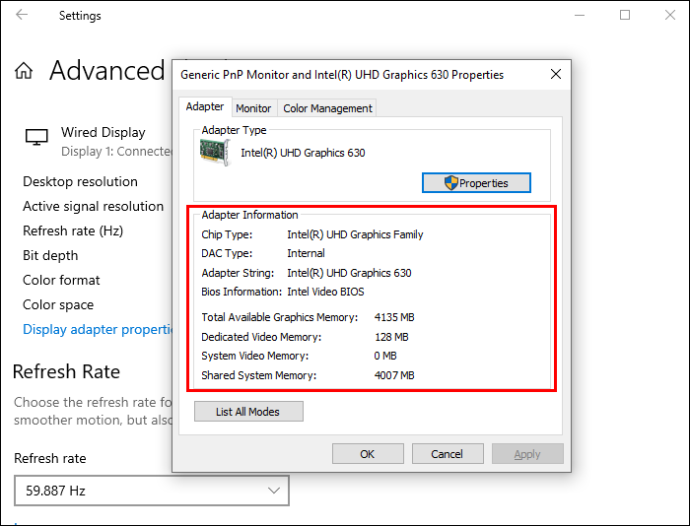Screen dimensions: 690x526
Task: Click the '4007 MB' shared system memory value
Action: point(394,375)
